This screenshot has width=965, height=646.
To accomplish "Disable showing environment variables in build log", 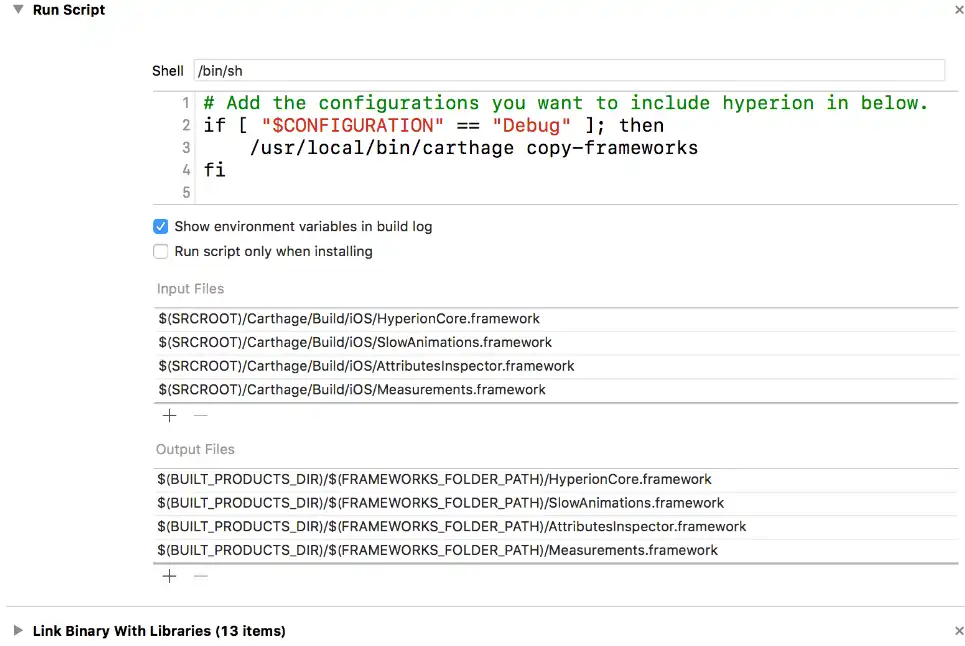I will pyautogui.click(x=160, y=226).
